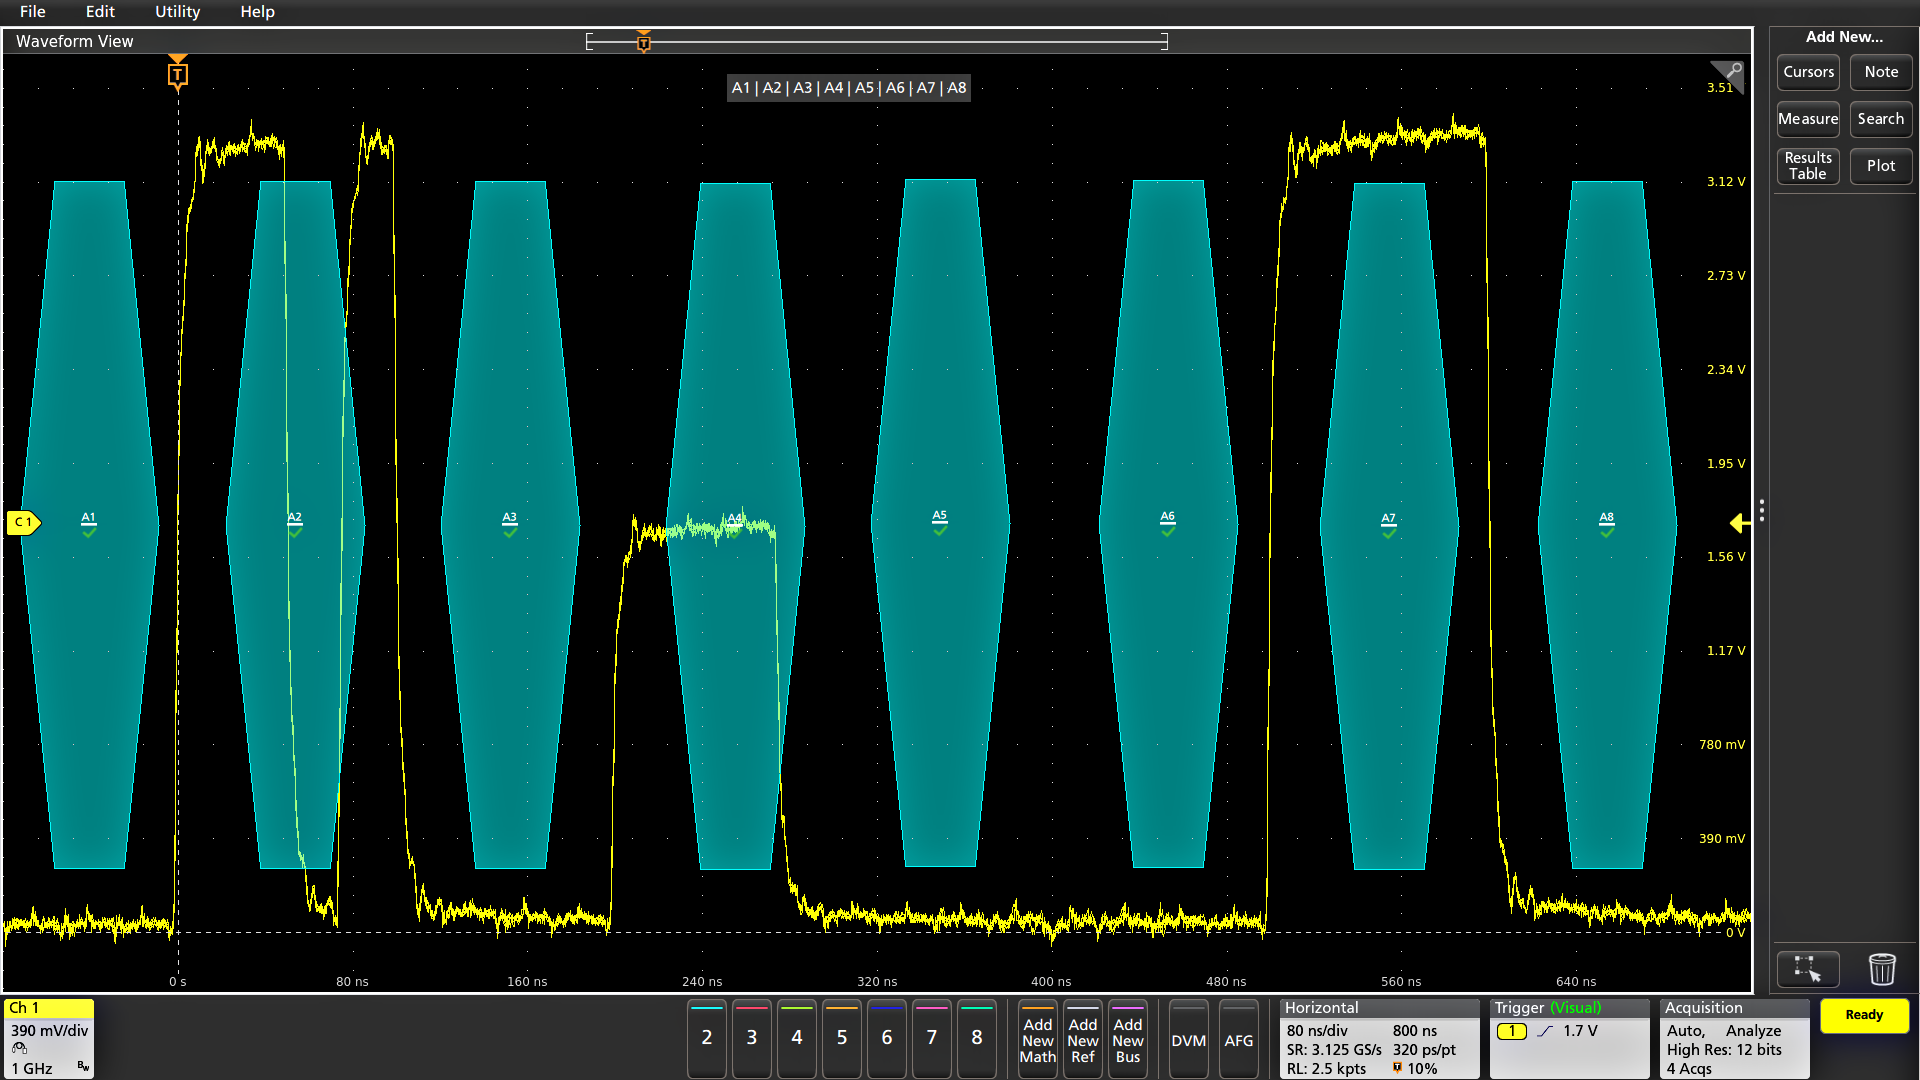Click the yellow C1 channel handle
1920x1080 pixels.
23,522
